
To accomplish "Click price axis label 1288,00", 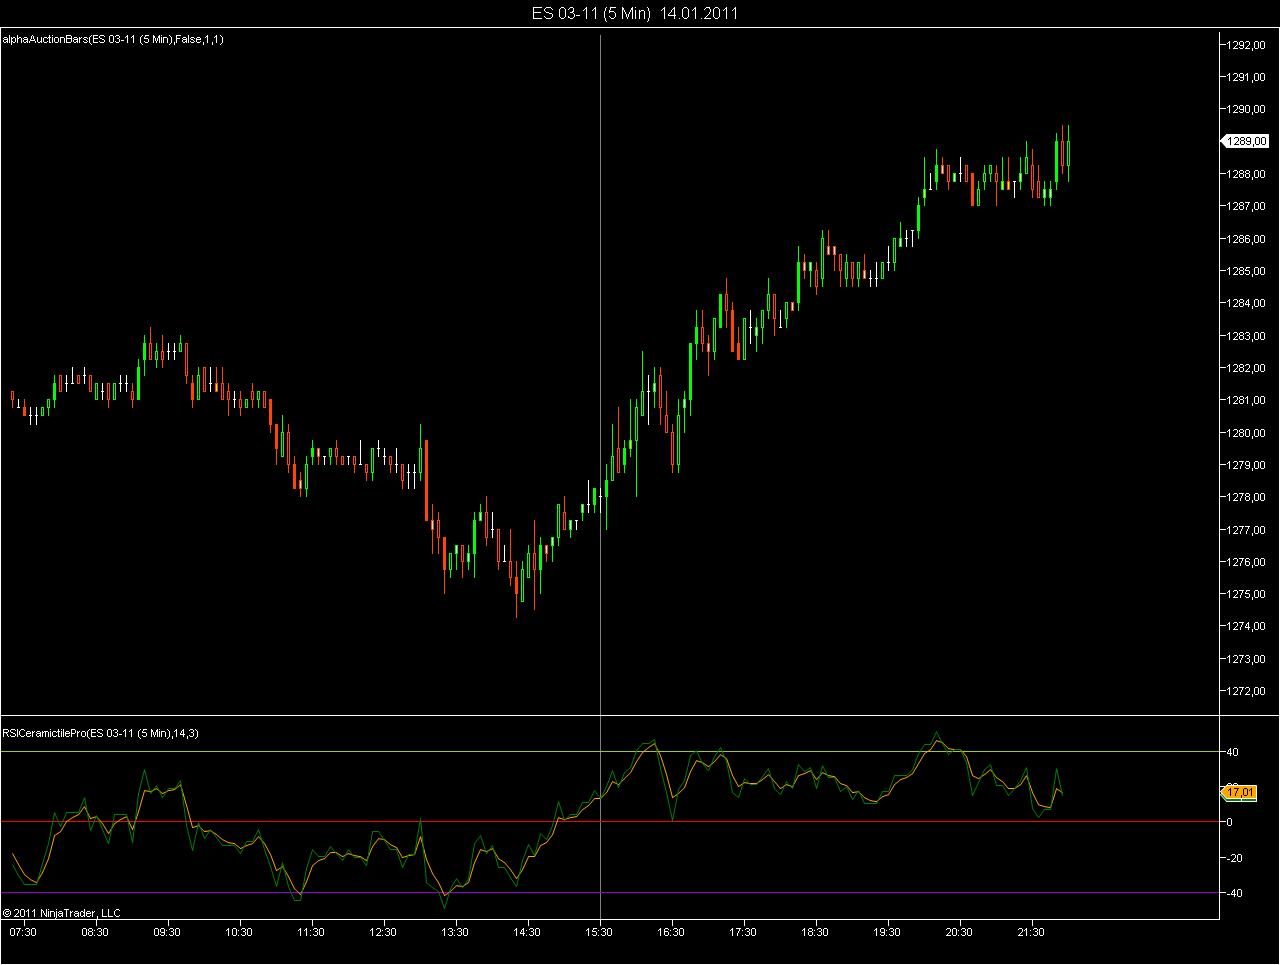I will (1248, 175).
